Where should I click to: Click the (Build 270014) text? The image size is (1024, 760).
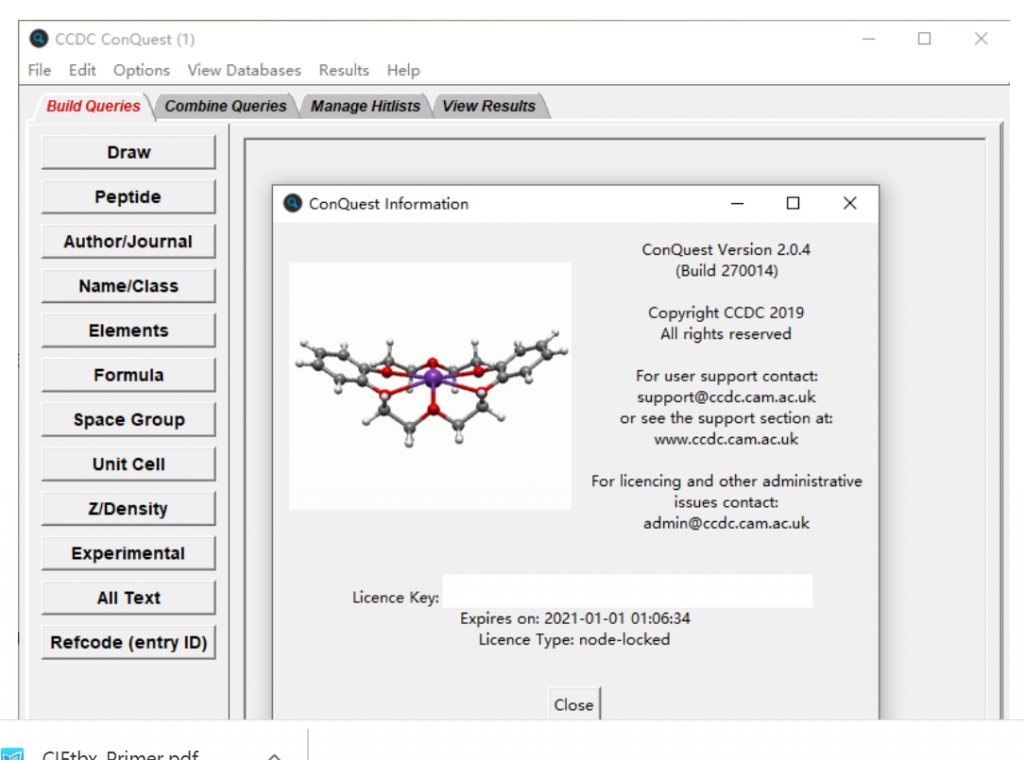coord(726,270)
